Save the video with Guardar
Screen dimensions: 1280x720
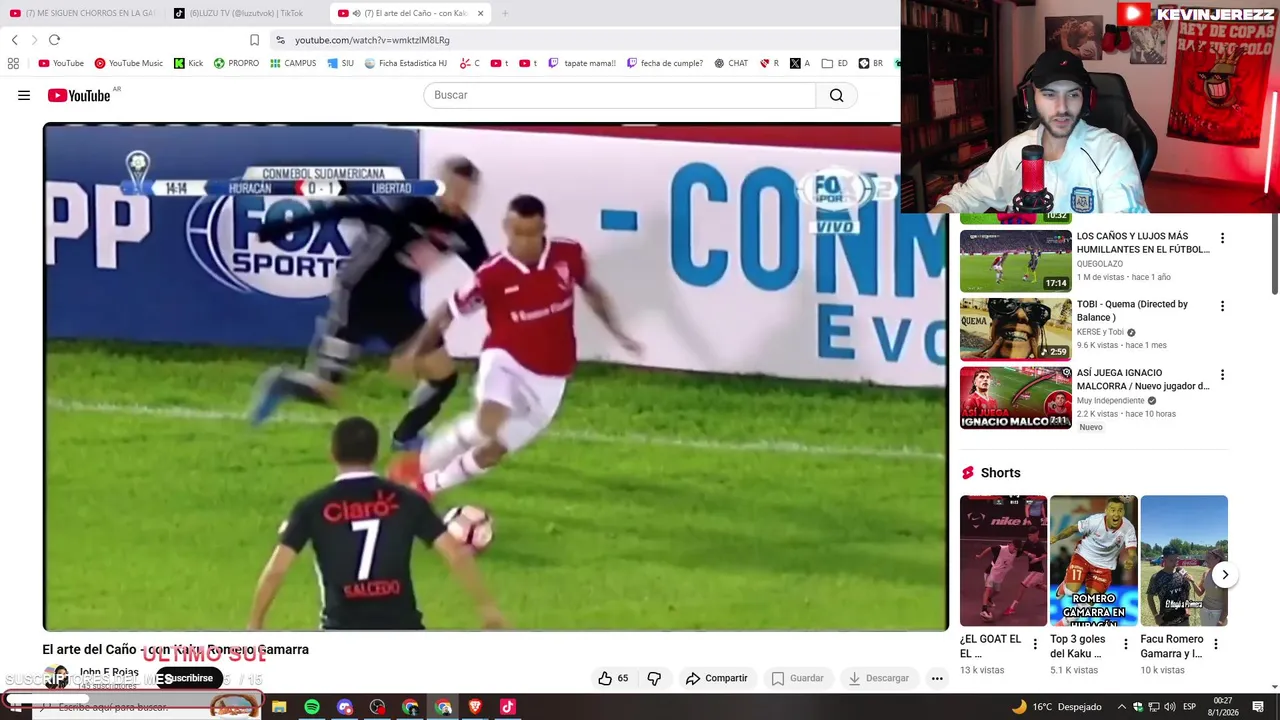point(797,678)
